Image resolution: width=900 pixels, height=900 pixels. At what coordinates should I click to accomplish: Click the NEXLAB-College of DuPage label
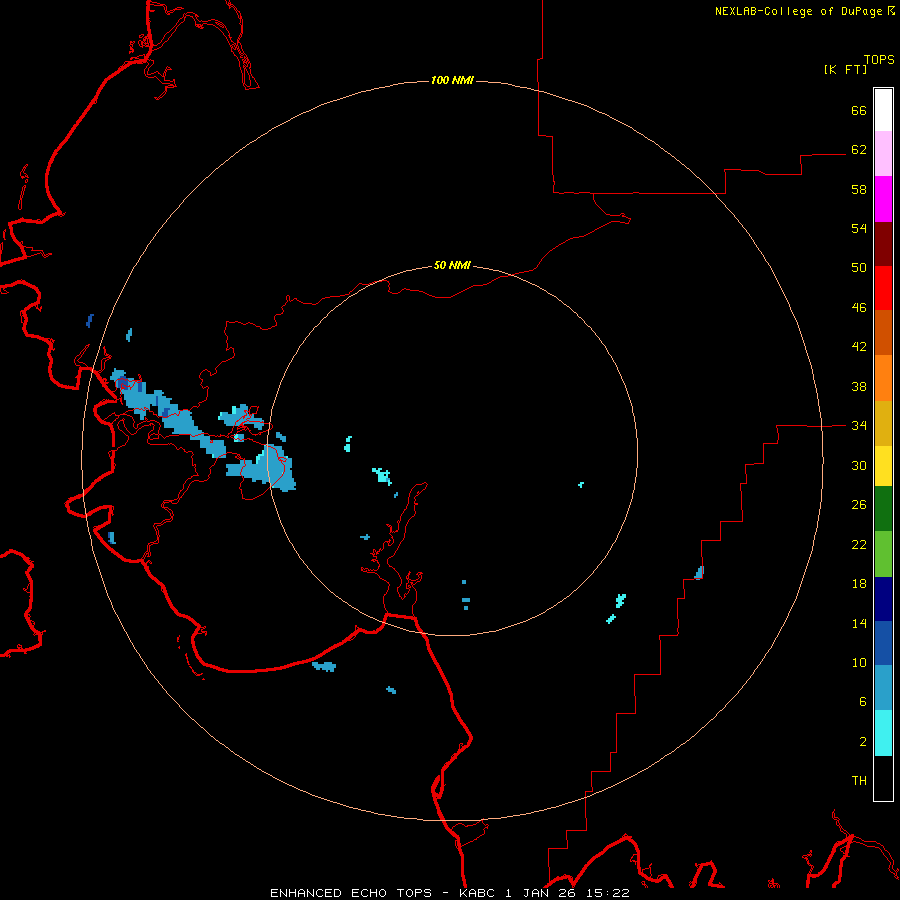click(798, 11)
